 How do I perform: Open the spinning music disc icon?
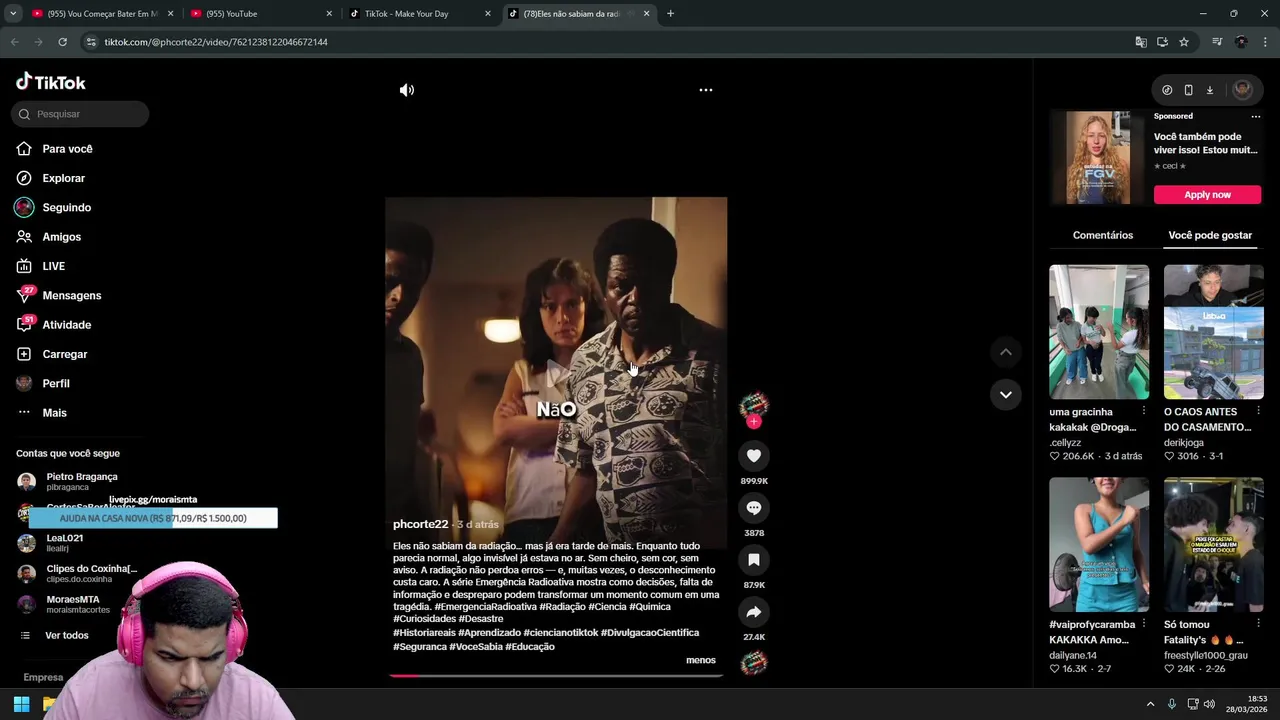coord(754,662)
